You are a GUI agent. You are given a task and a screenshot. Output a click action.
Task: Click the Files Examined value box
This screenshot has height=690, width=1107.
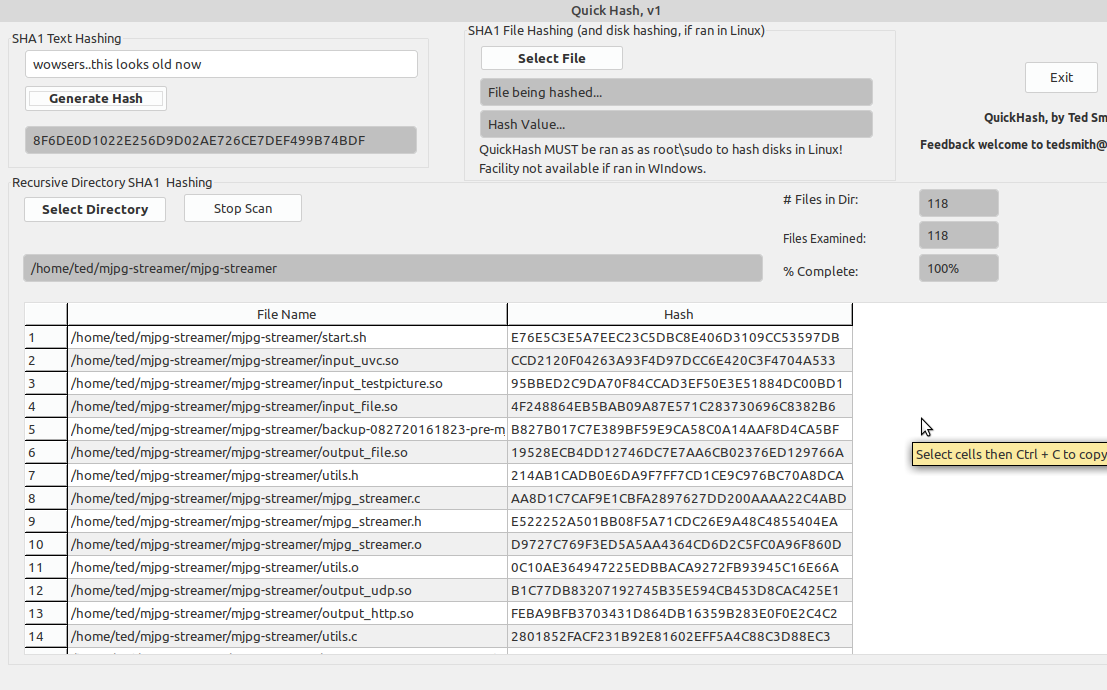coord(958,235)
